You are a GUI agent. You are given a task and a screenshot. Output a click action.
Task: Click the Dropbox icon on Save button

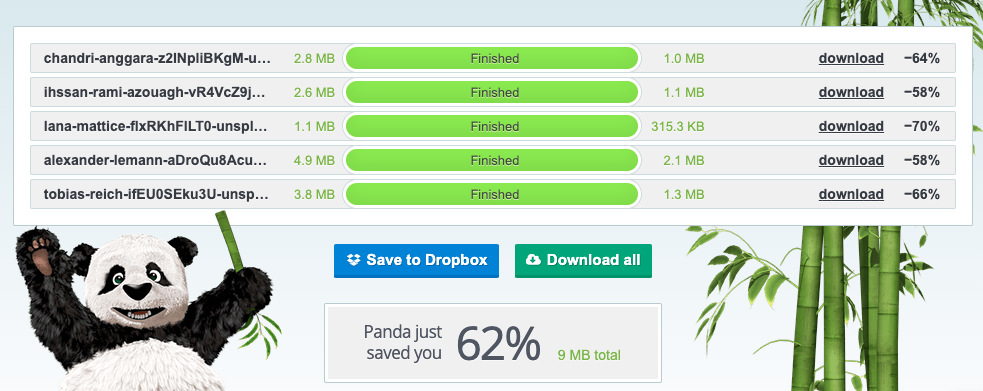click(x=354, y=260)
